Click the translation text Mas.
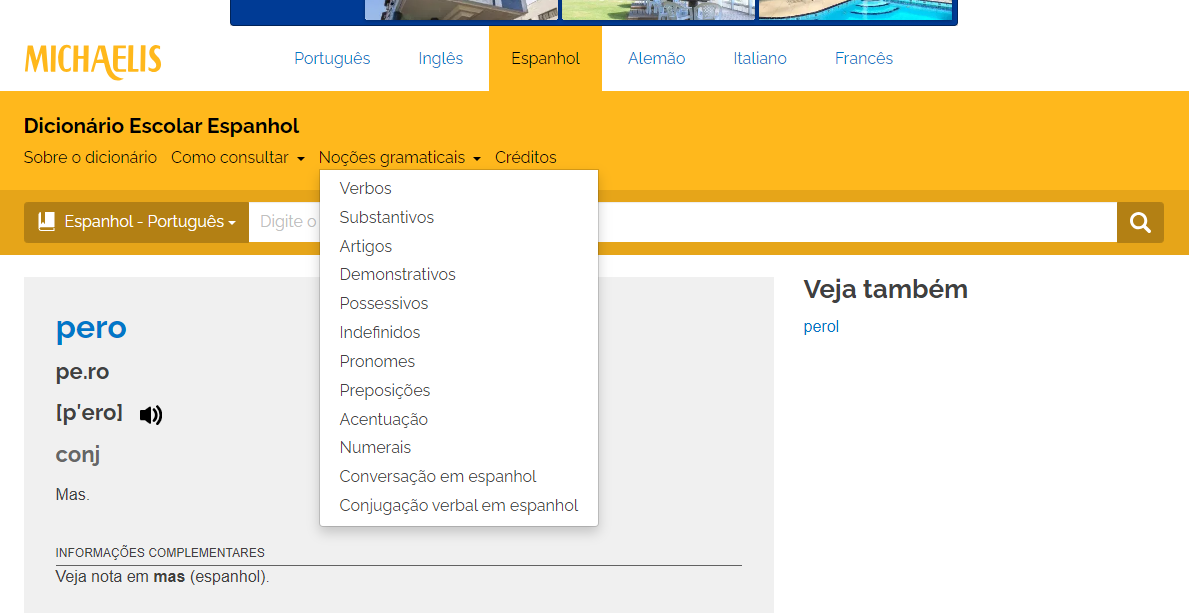1189x613 pixels. pyautogui.click(x=72, y=495)
